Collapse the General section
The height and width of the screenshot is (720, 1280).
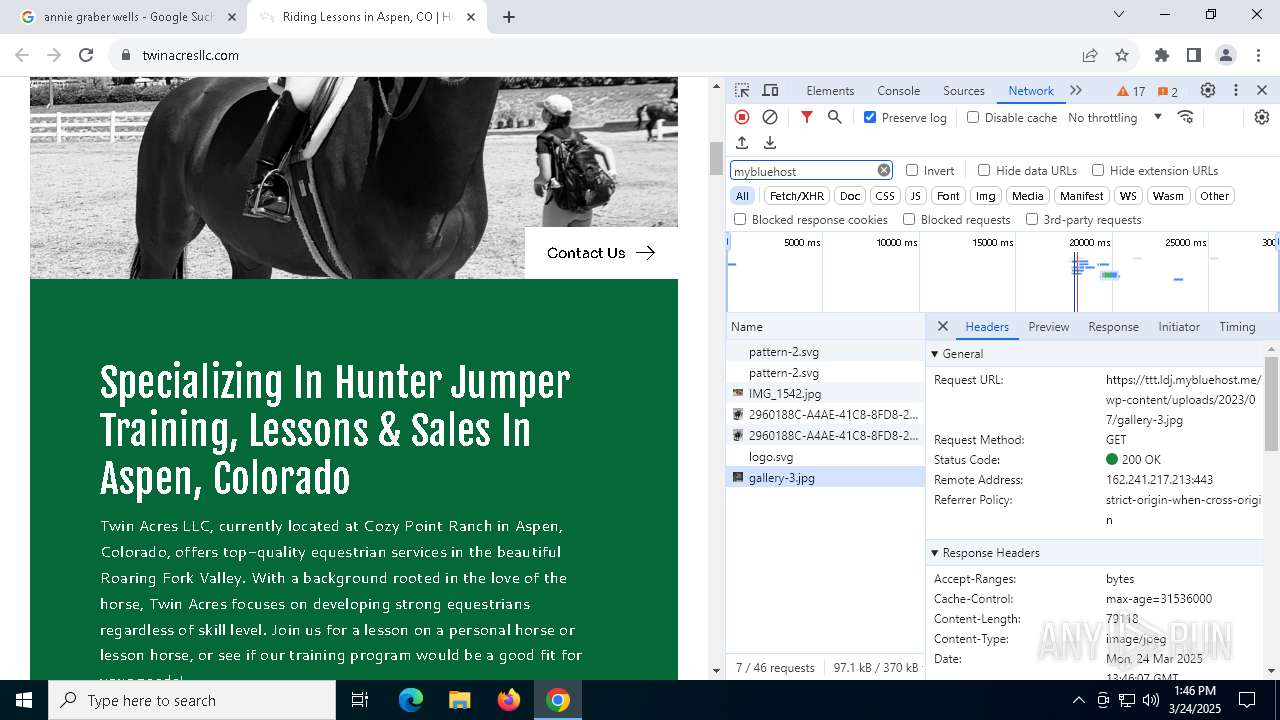[935, 354]
